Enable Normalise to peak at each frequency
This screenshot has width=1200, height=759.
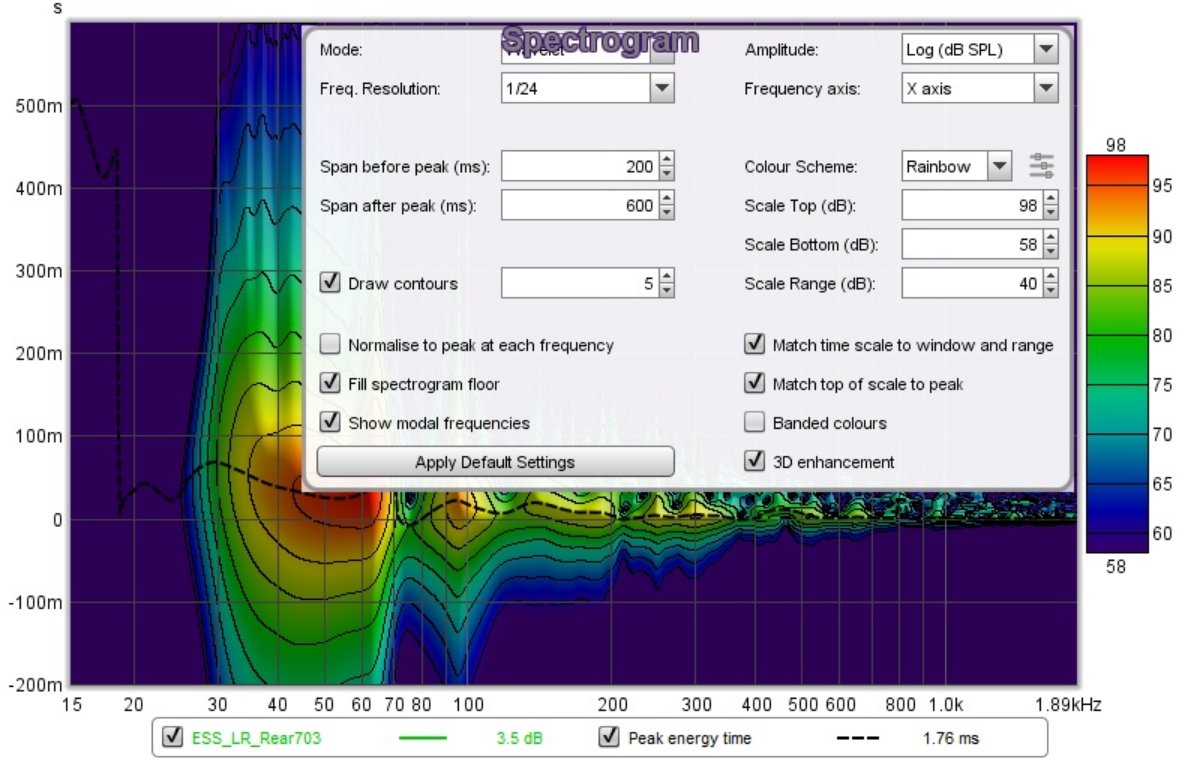pos(329,345)
